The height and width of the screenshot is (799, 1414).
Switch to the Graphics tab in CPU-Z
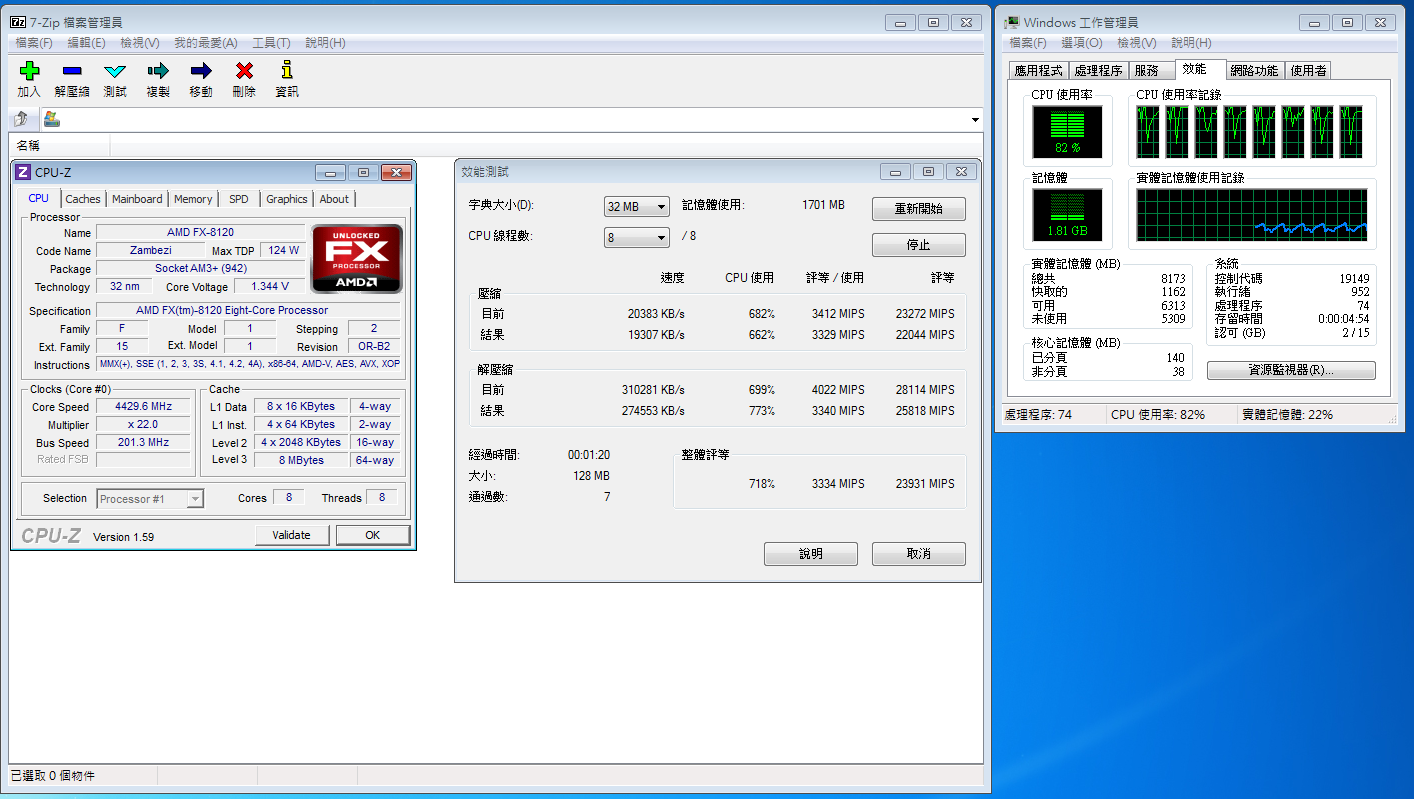pyautogui.click(x=287, y=199)
